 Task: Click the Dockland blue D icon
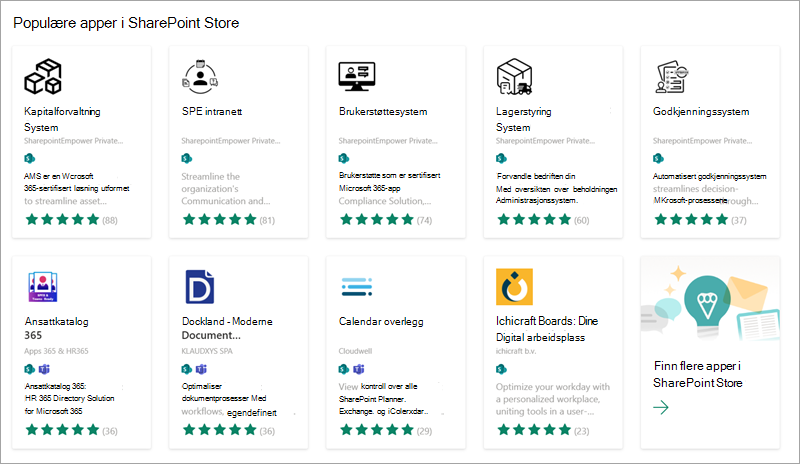coord(200,286)
